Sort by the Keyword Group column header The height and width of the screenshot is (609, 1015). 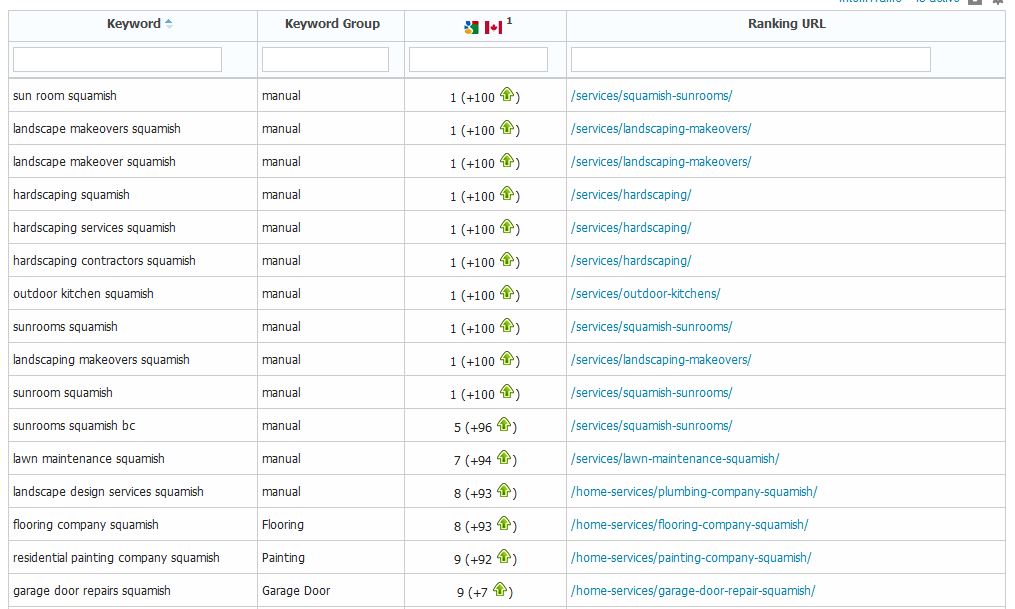332,24
